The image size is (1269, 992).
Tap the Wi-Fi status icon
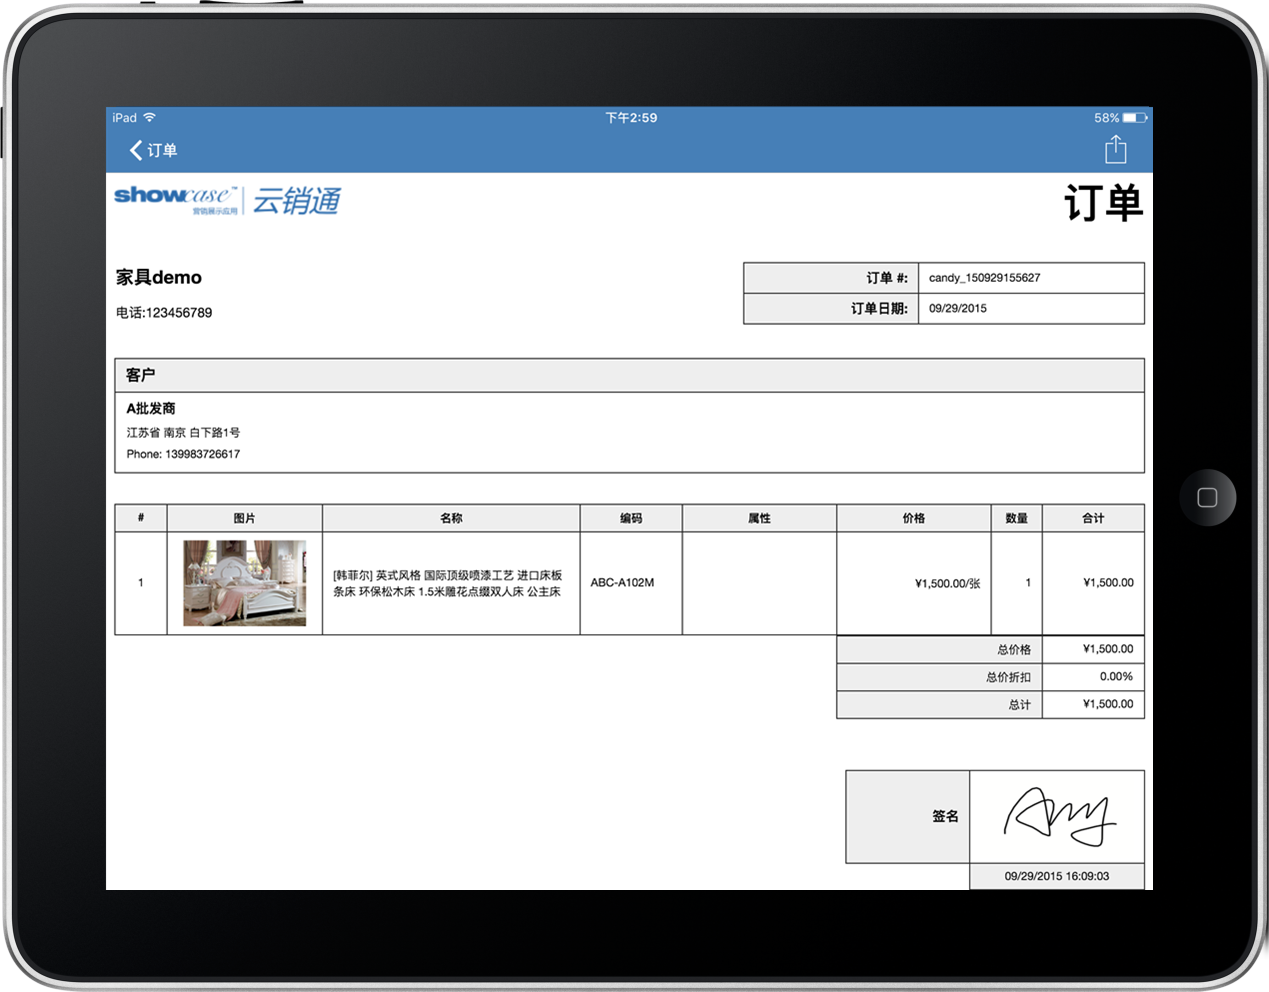149,118
